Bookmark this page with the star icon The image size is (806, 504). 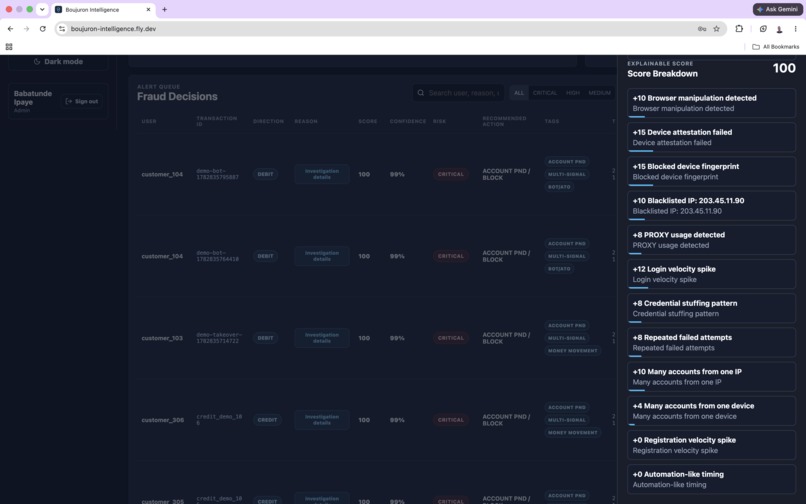click(x=717, y=29)
